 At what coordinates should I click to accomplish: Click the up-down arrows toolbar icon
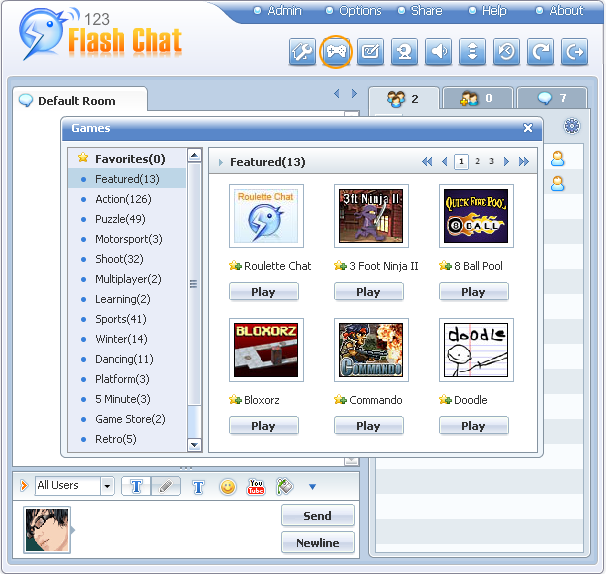pos(472,52)
